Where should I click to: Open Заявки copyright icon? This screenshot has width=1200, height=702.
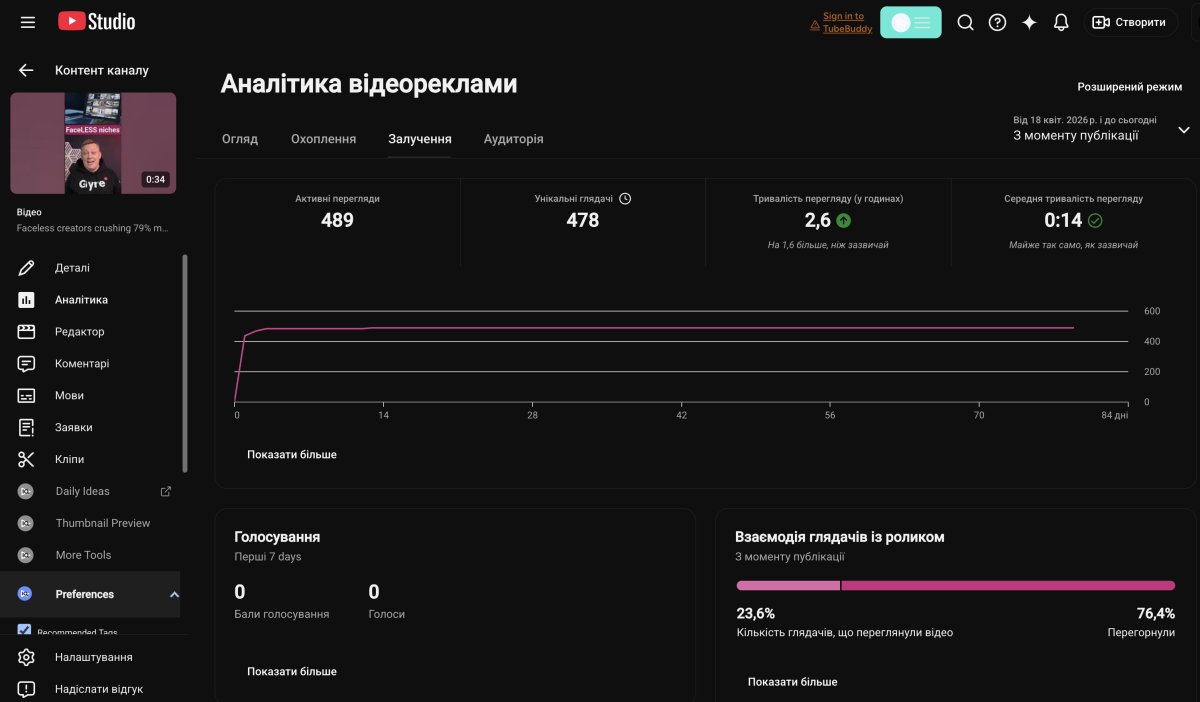(x=26, y=428)
